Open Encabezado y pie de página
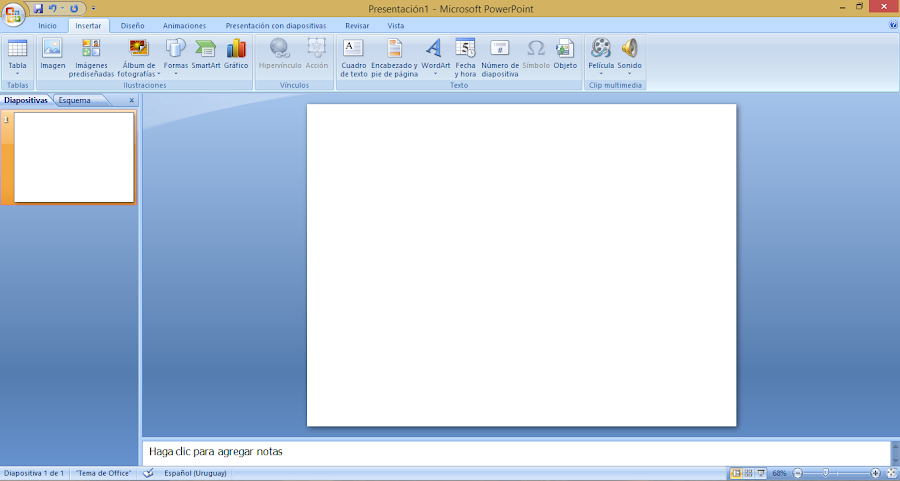The image size is (900, 481). click(x=394, y=57)
